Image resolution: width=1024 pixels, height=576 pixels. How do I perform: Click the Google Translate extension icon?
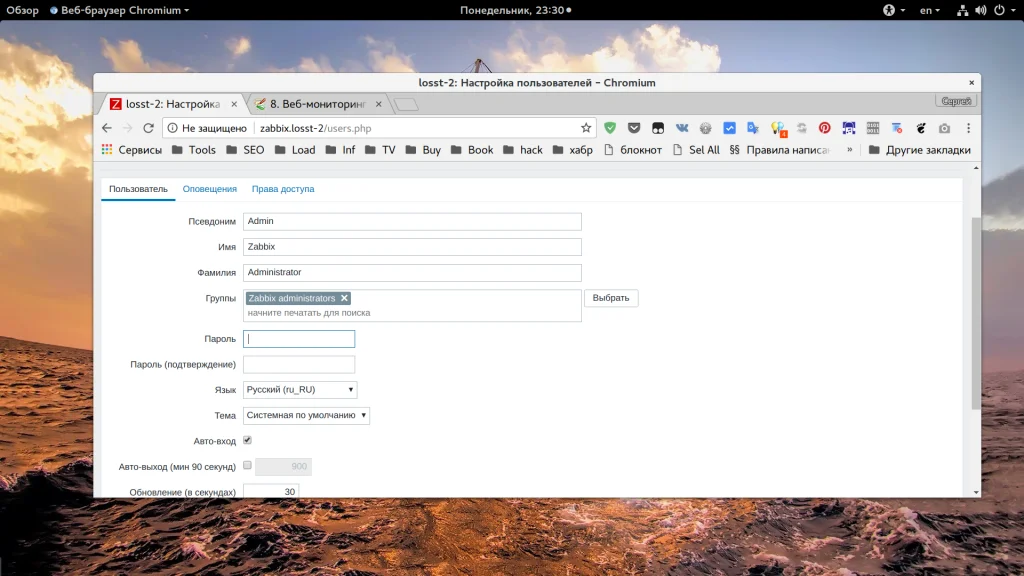pyautogui.click(x=753, y=128)
